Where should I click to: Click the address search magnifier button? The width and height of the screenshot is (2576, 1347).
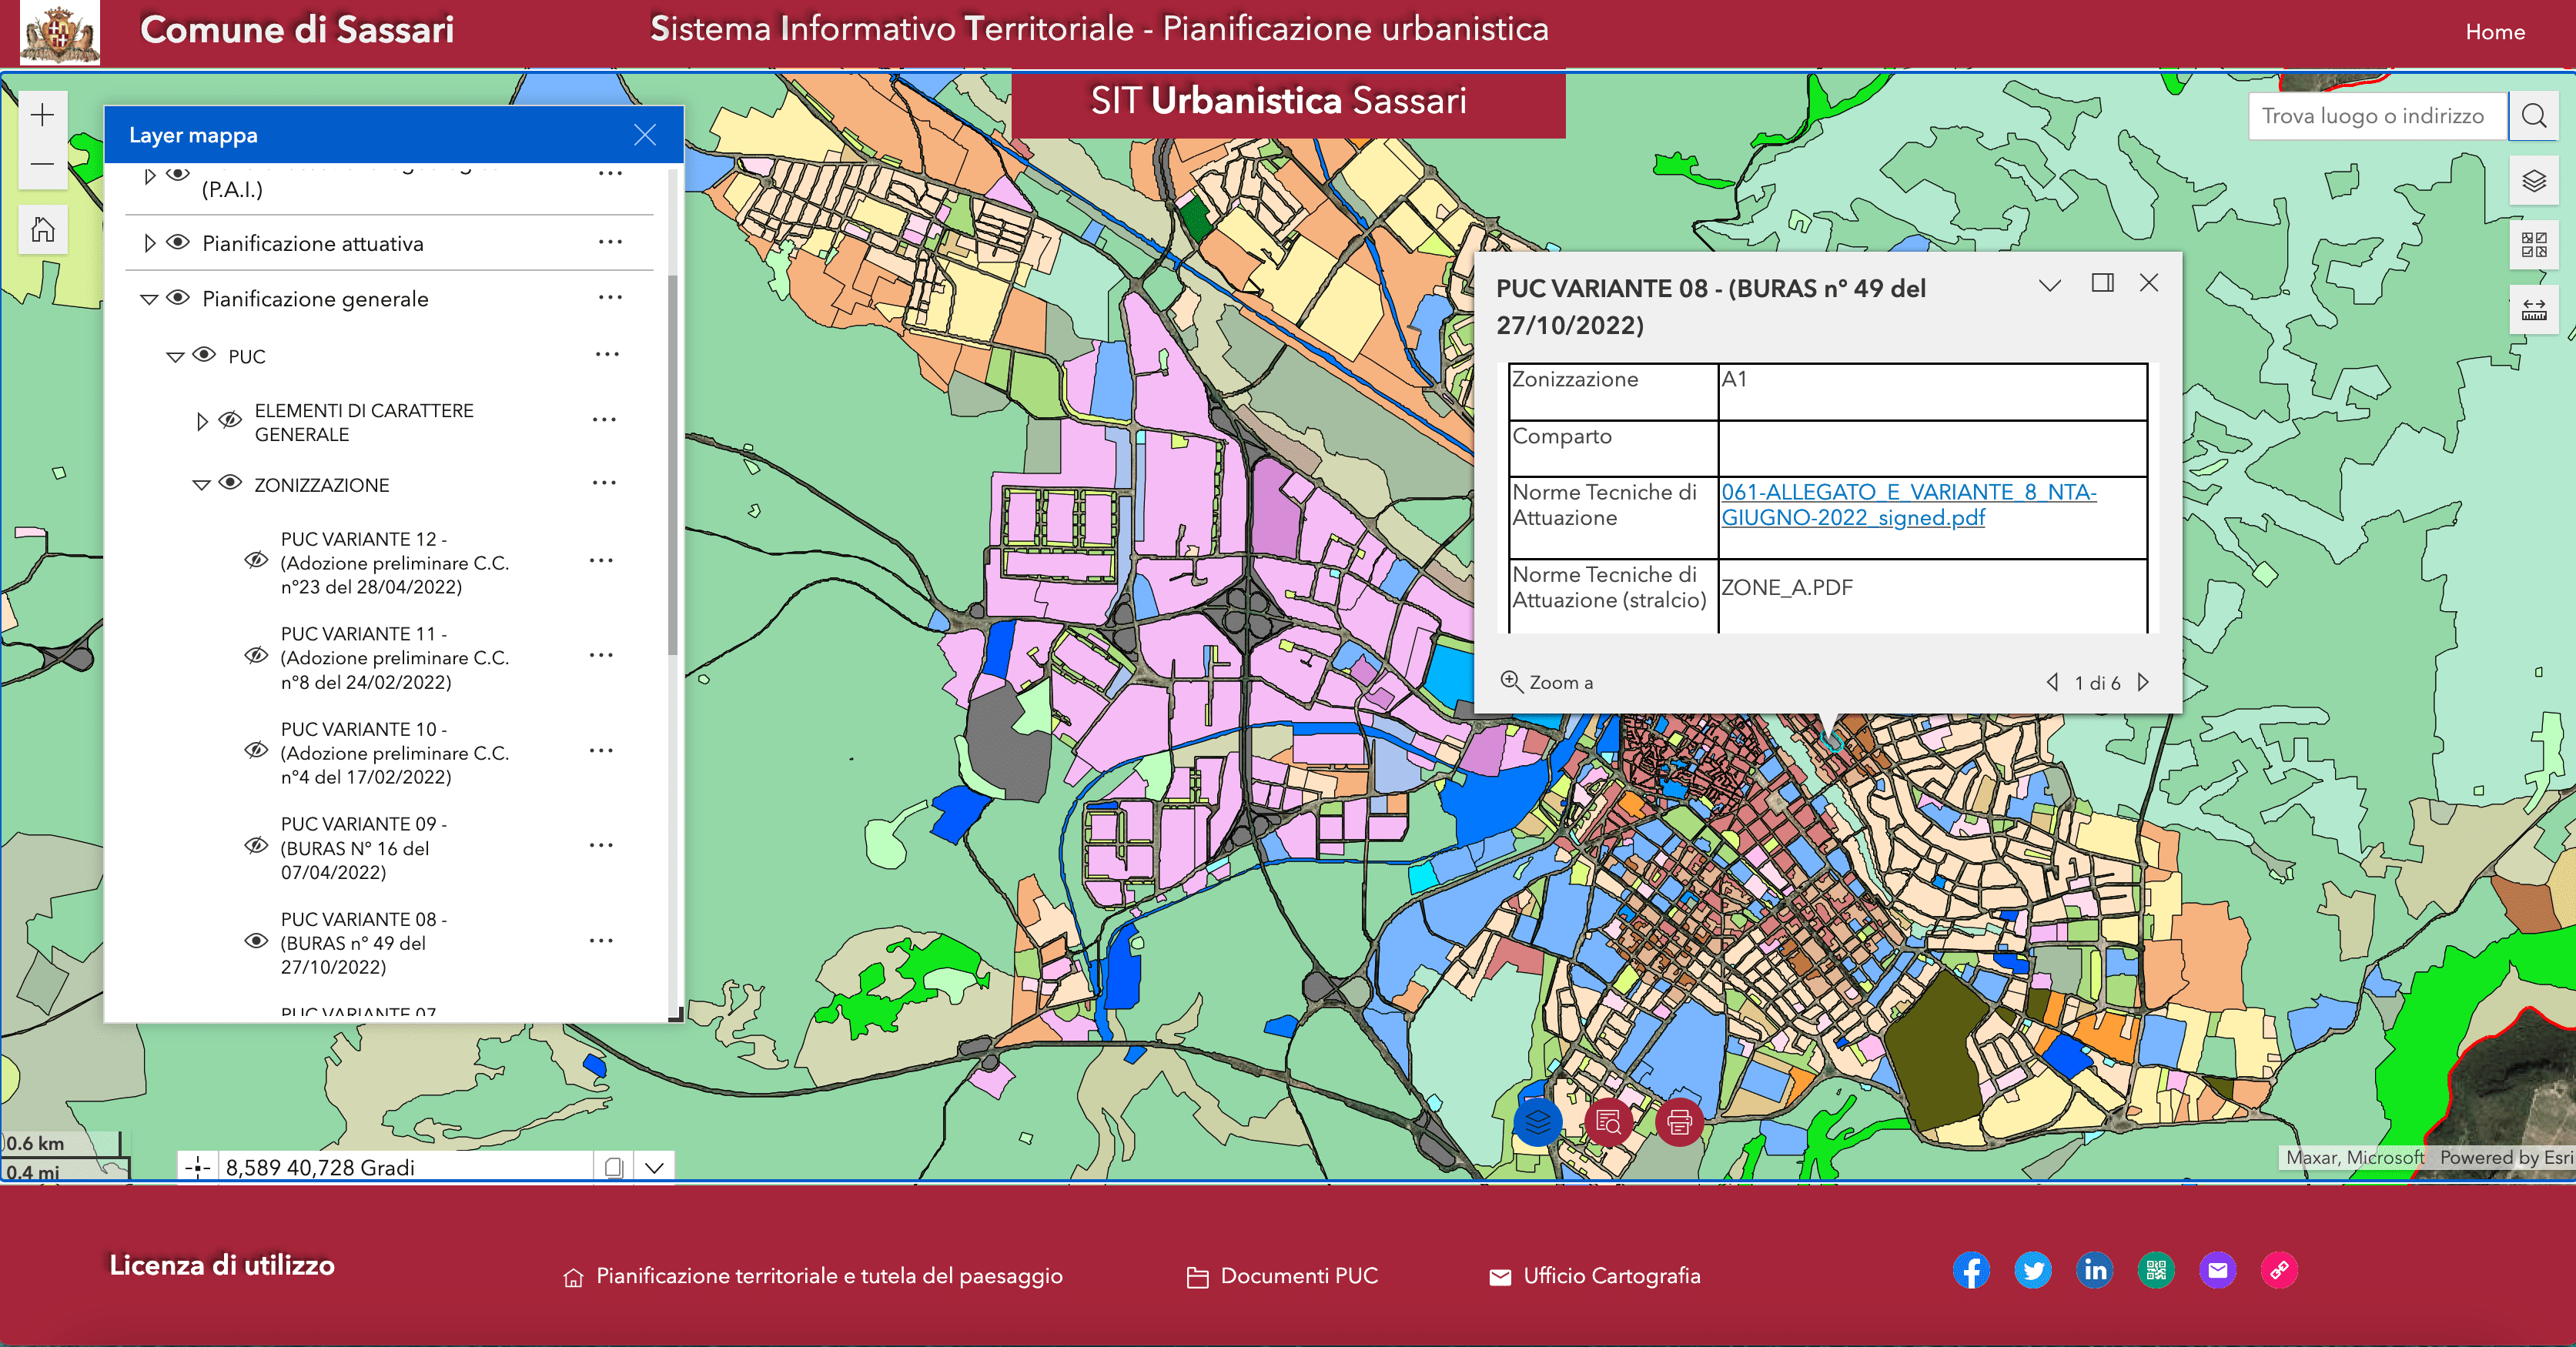click(2533, 116)
